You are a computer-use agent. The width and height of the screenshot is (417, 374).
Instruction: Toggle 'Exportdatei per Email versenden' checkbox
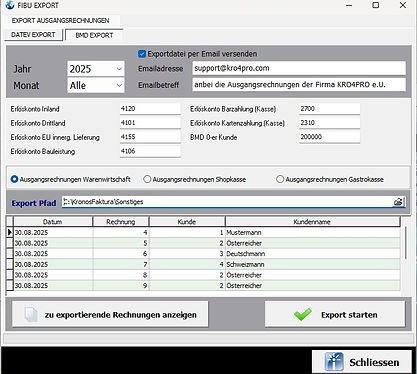(x=142, y=54)
